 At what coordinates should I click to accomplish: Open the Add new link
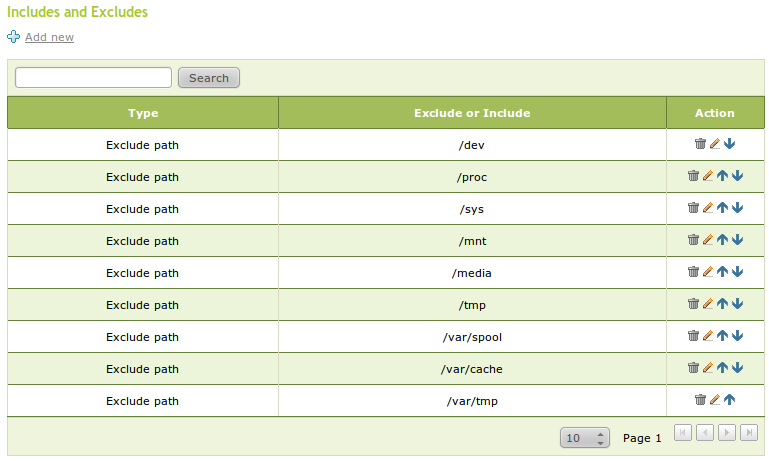pos(49,38)
